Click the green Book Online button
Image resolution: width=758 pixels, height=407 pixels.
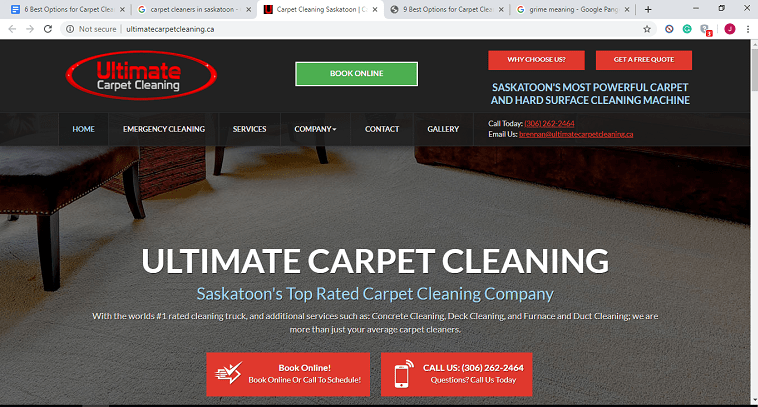coord(357,73)
